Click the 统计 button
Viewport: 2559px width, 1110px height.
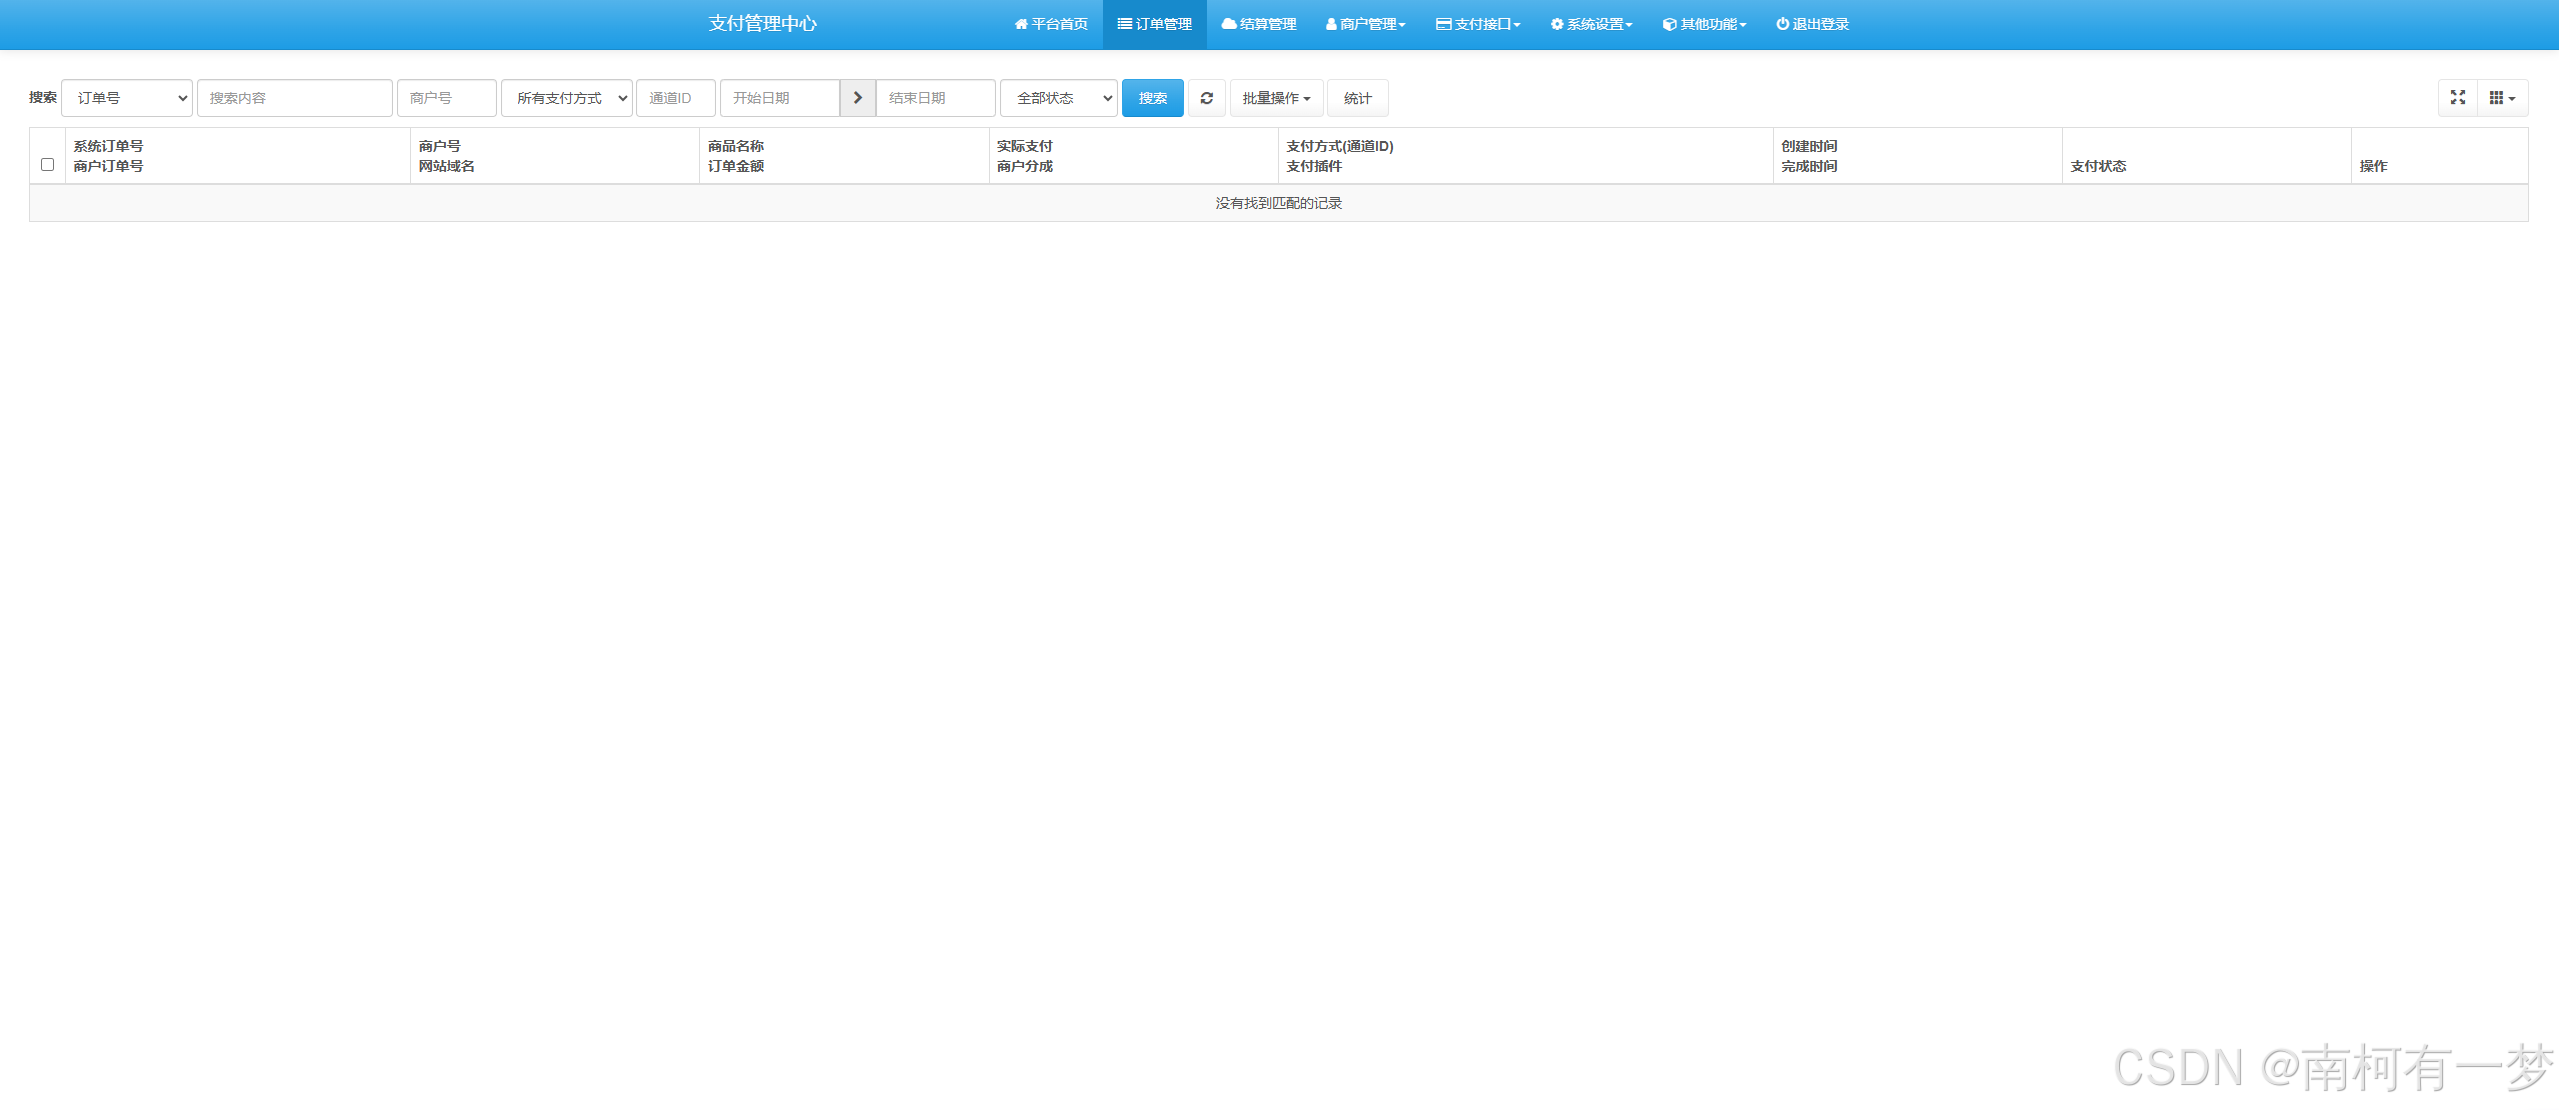(1357, 98)
